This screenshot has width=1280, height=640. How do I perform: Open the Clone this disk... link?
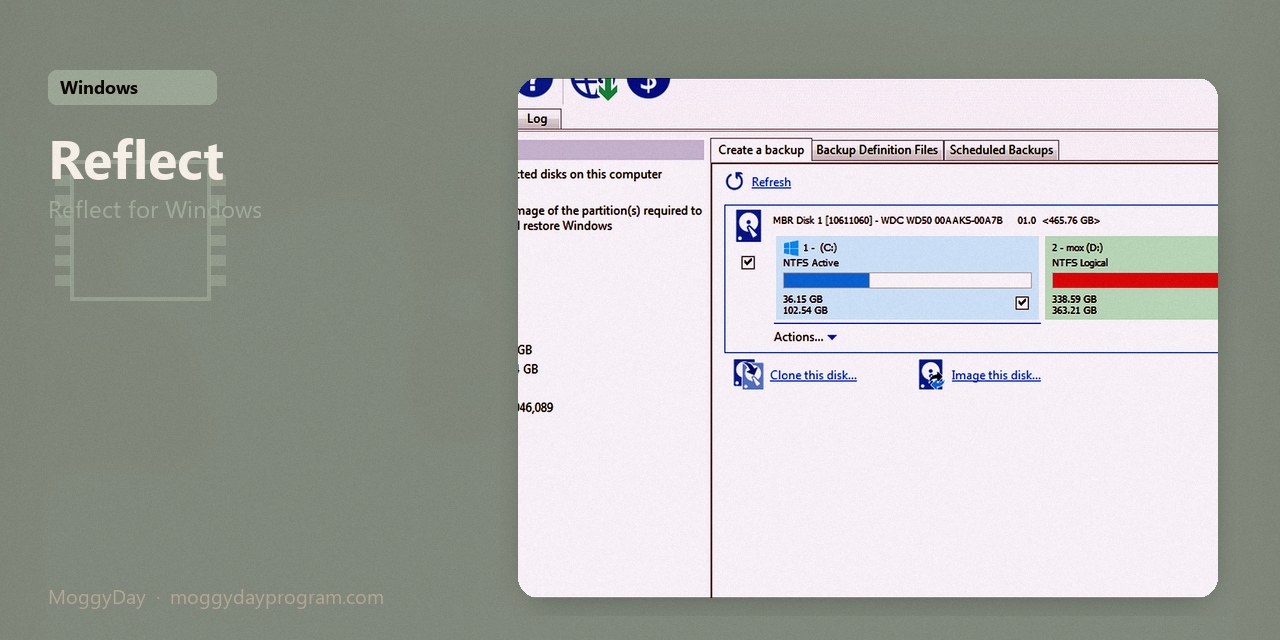[813, 375]
